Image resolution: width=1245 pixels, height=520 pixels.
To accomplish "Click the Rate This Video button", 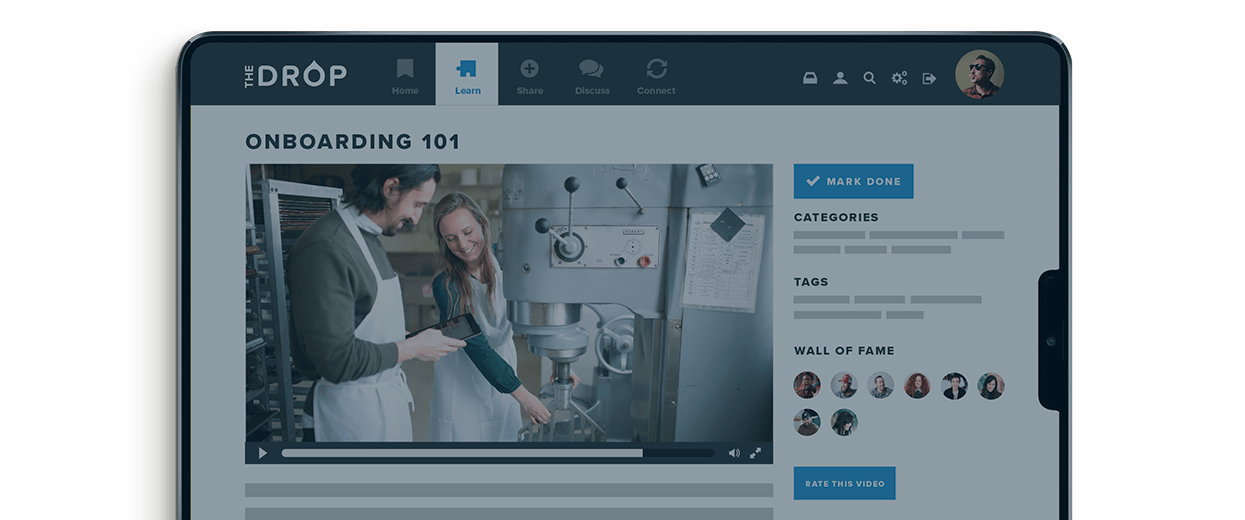I will pos(844,483).
